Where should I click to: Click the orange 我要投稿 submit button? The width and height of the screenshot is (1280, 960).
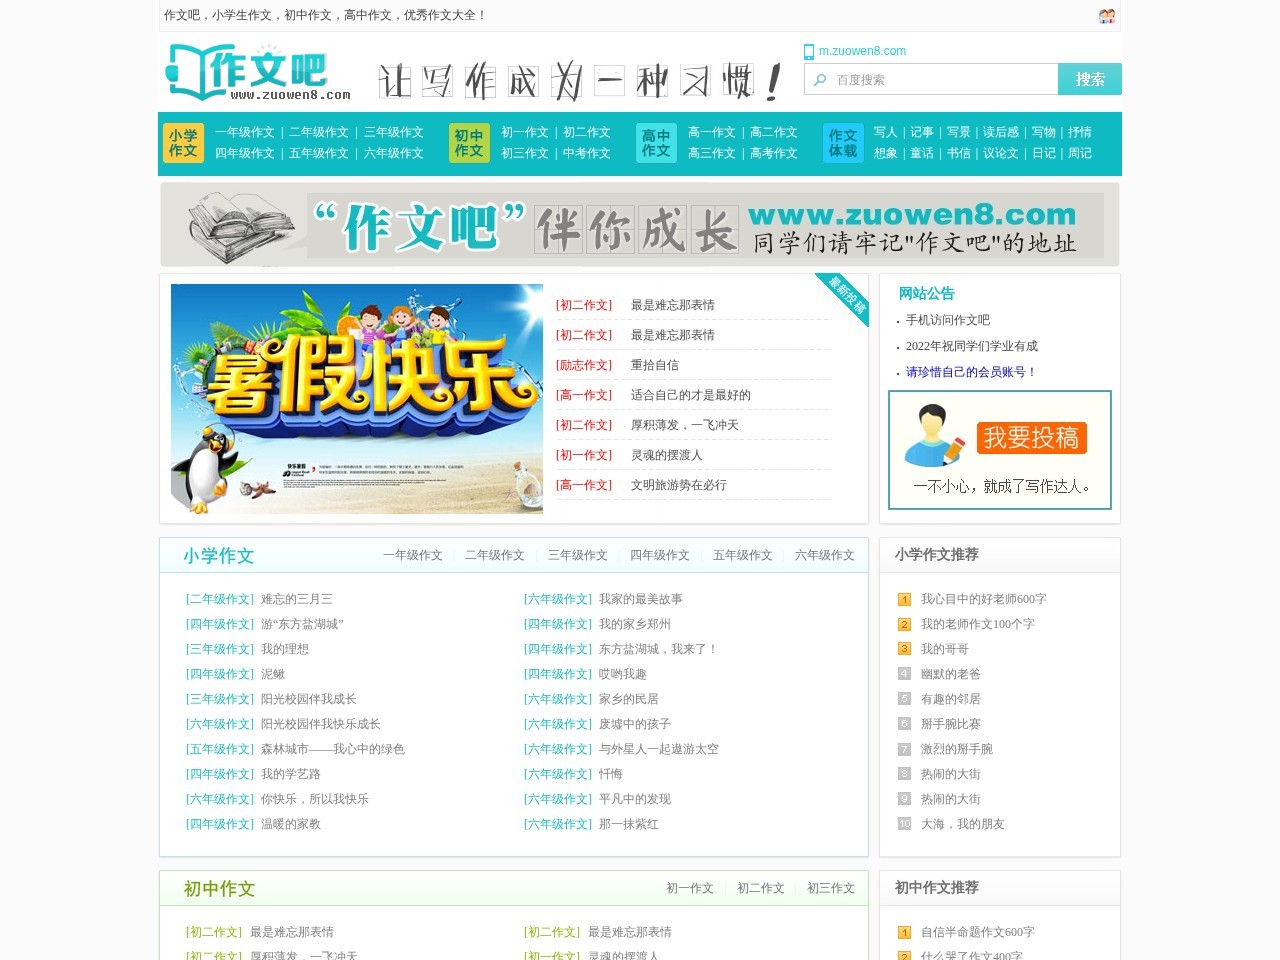tap(1032, 438)
